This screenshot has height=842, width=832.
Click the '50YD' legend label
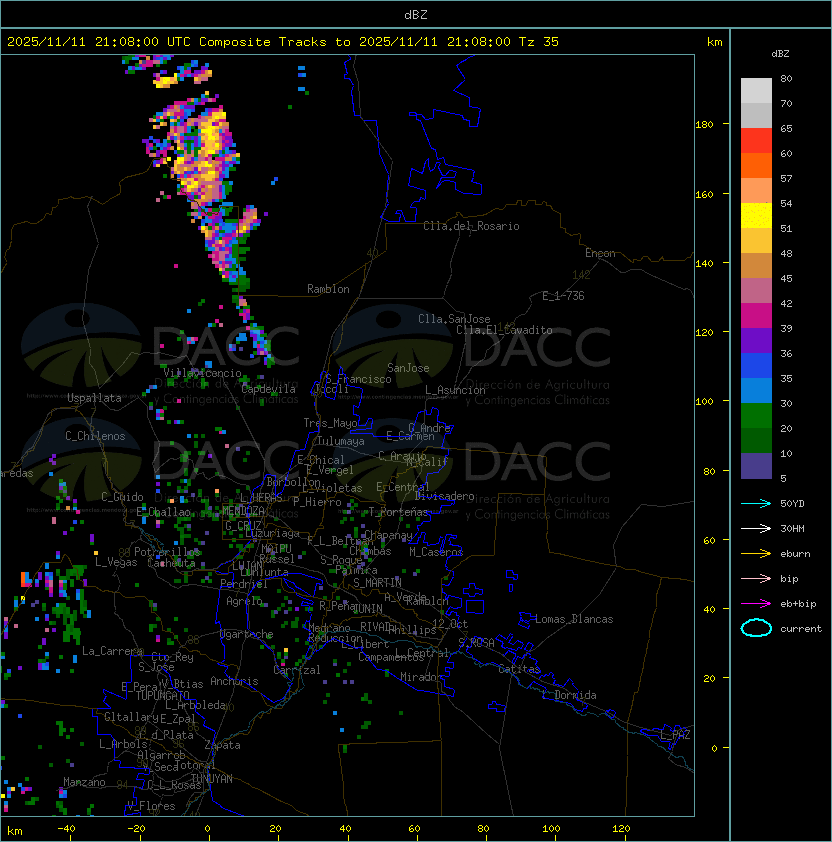[x=792, y=504]
